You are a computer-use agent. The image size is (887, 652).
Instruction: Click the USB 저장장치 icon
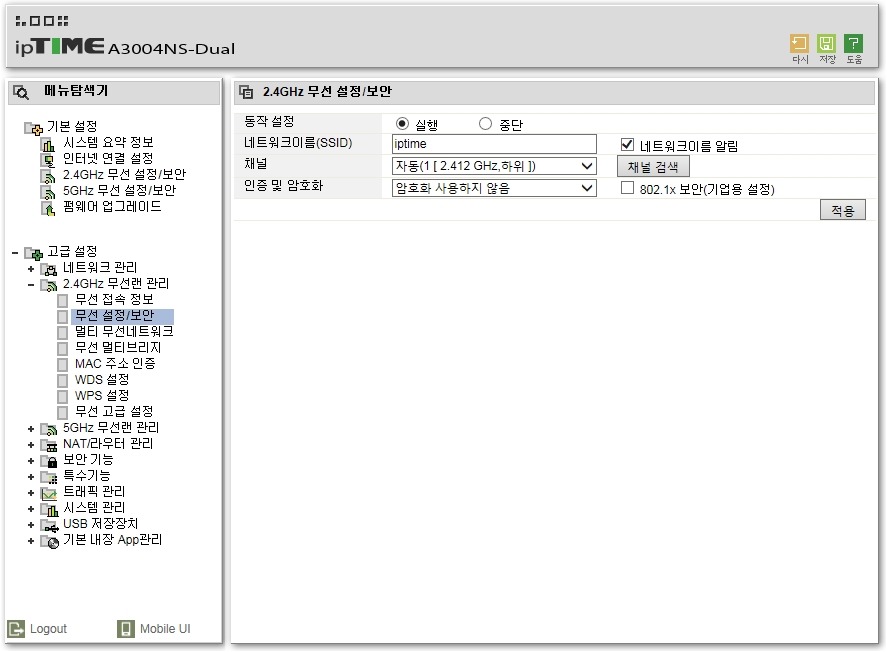coord(49,526)
